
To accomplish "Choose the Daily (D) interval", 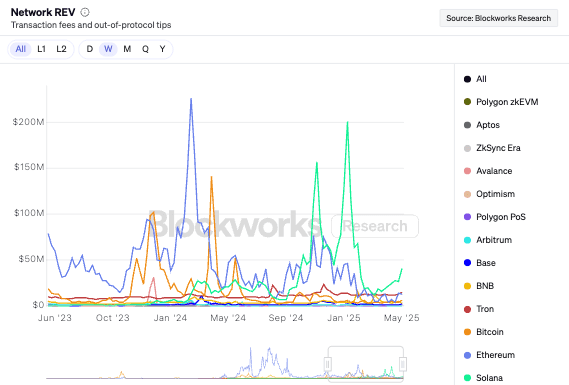I will [90, 49].
